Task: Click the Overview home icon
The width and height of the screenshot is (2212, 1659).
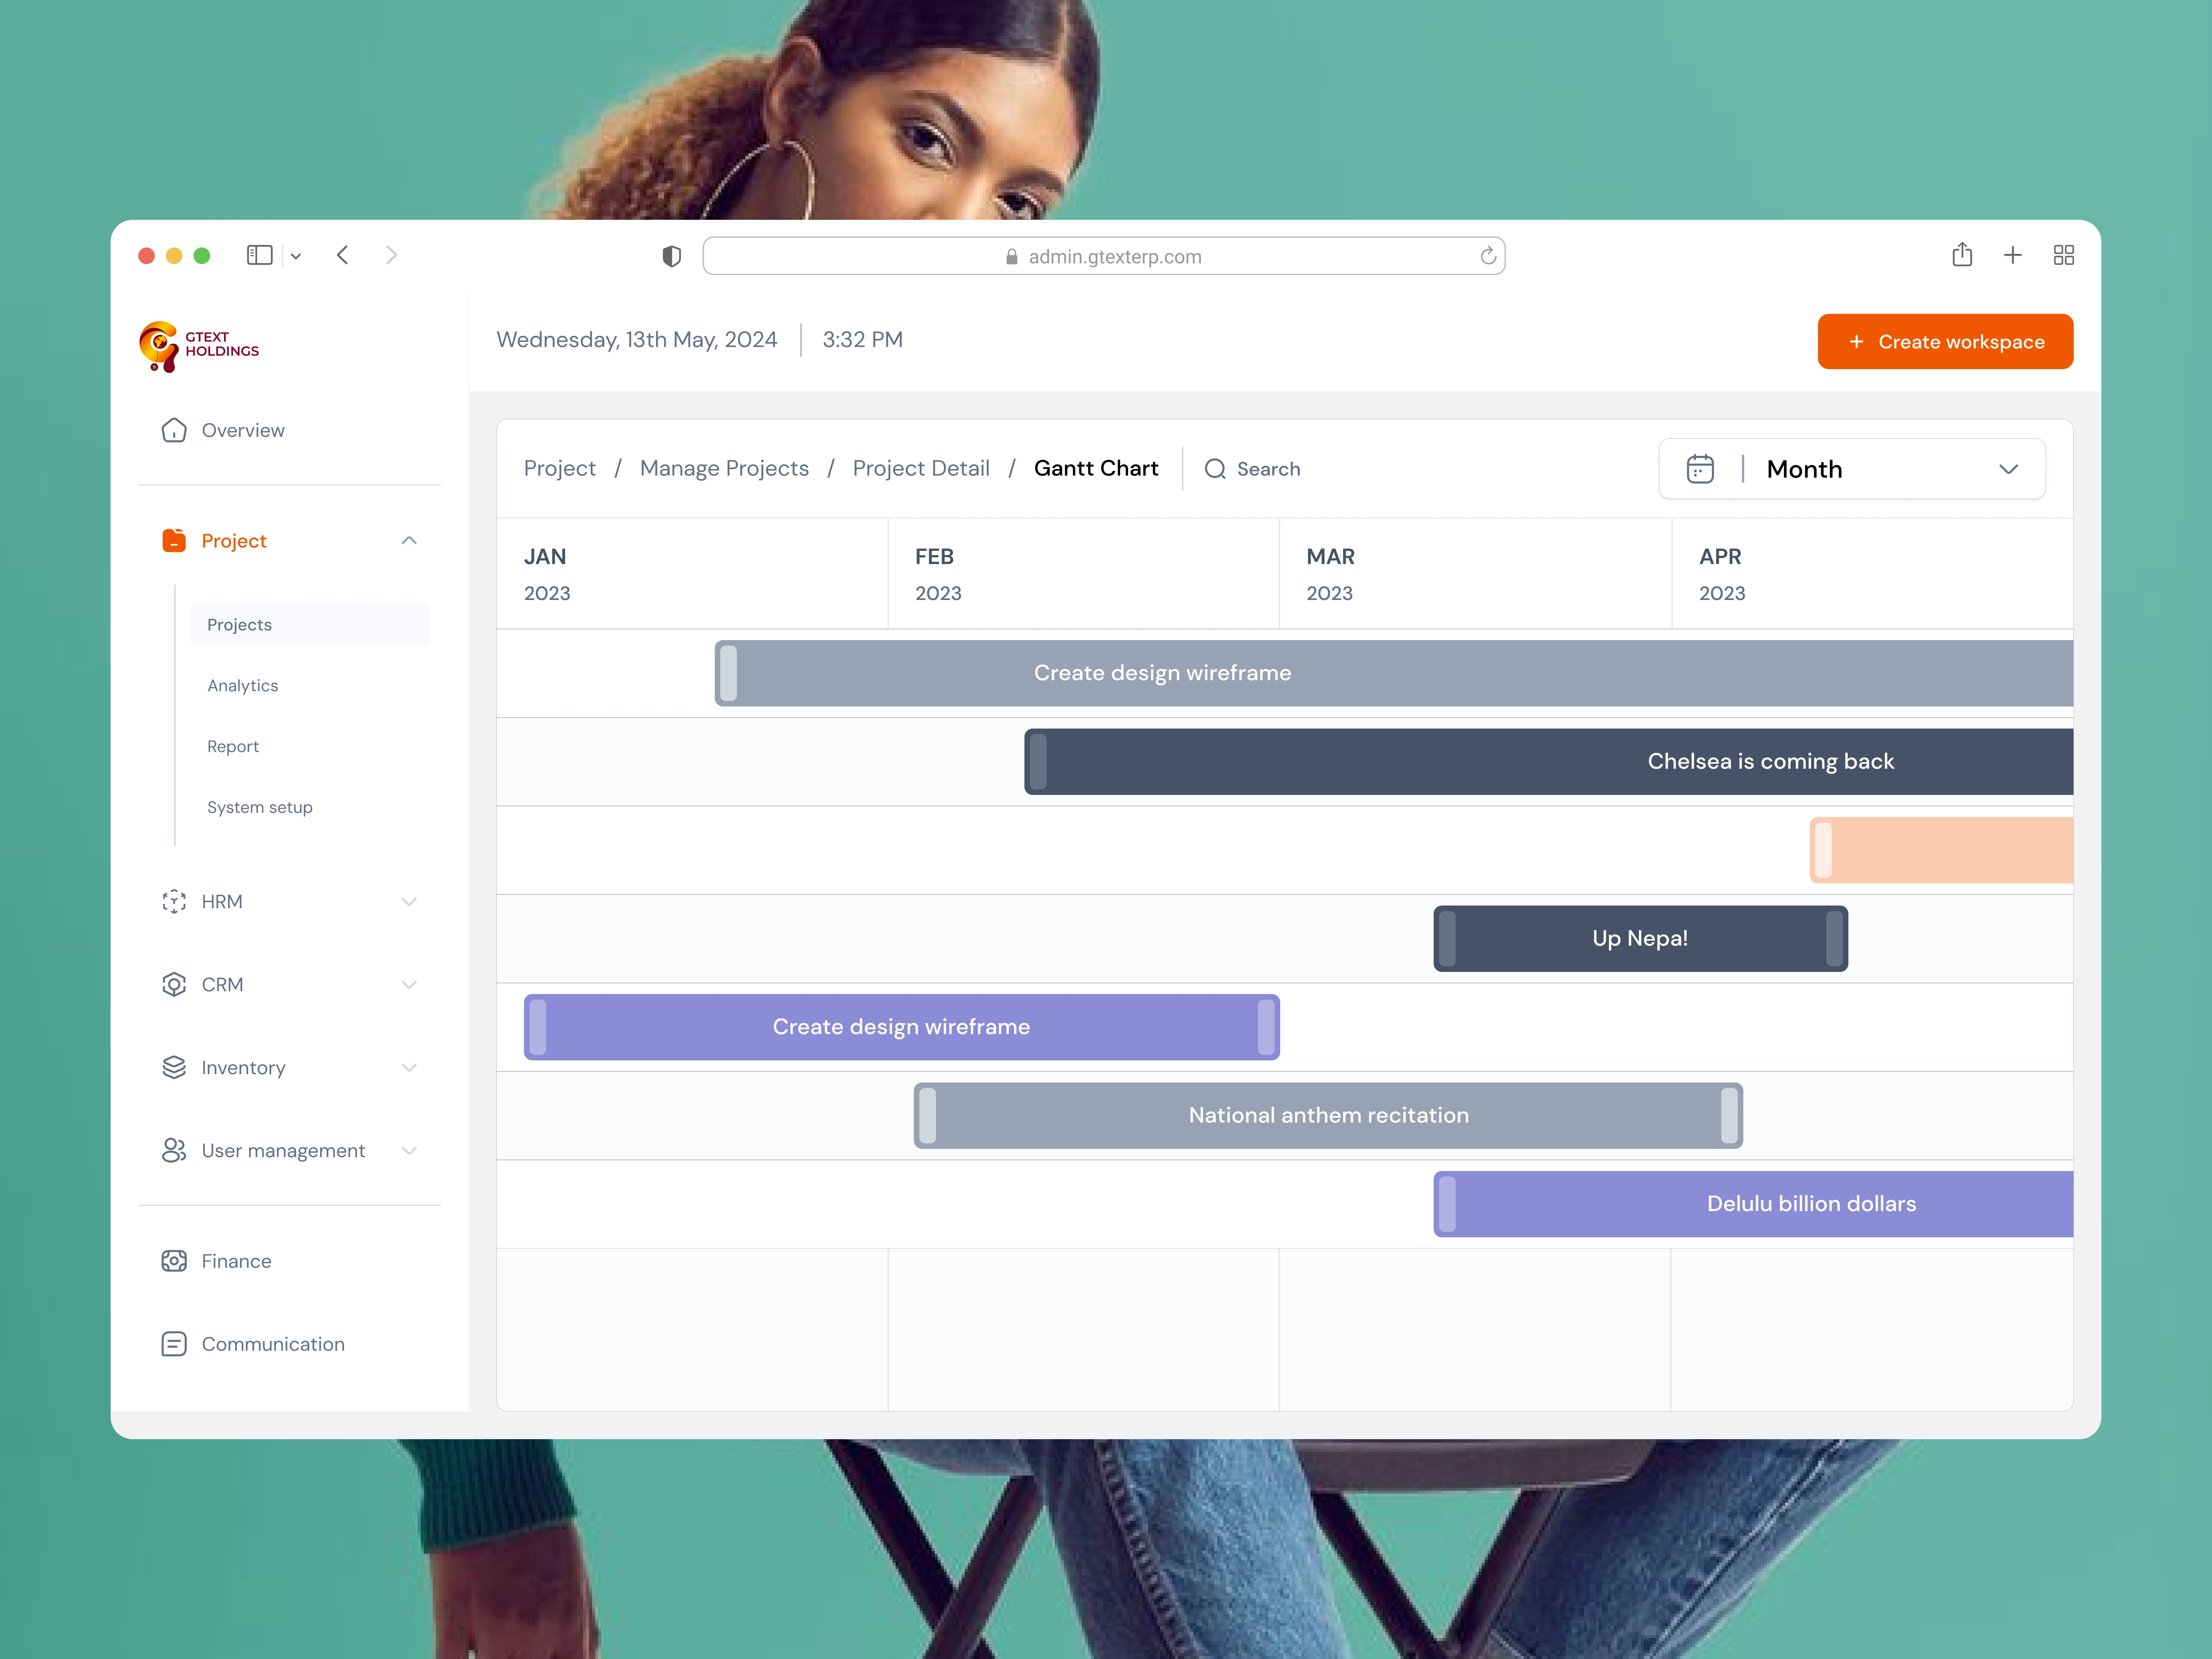Action: (x=174, y=430)
